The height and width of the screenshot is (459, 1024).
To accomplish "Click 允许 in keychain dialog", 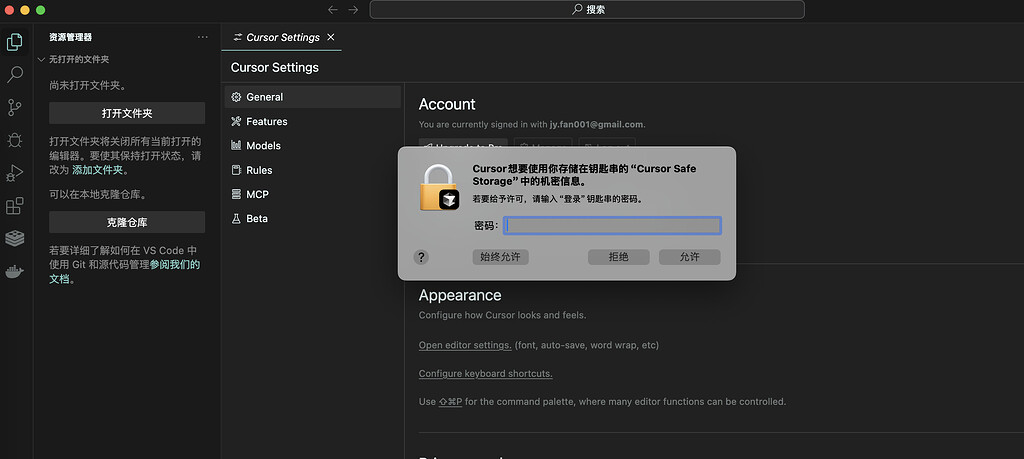I will (690, 257).
